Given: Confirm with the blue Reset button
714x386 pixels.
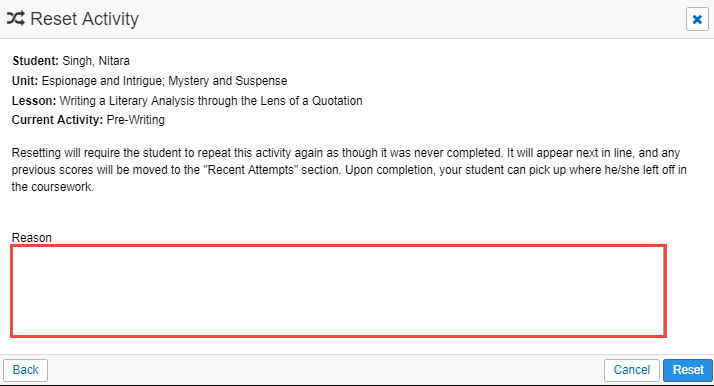Looking at the screenshot, I should (x=688, y=370).
